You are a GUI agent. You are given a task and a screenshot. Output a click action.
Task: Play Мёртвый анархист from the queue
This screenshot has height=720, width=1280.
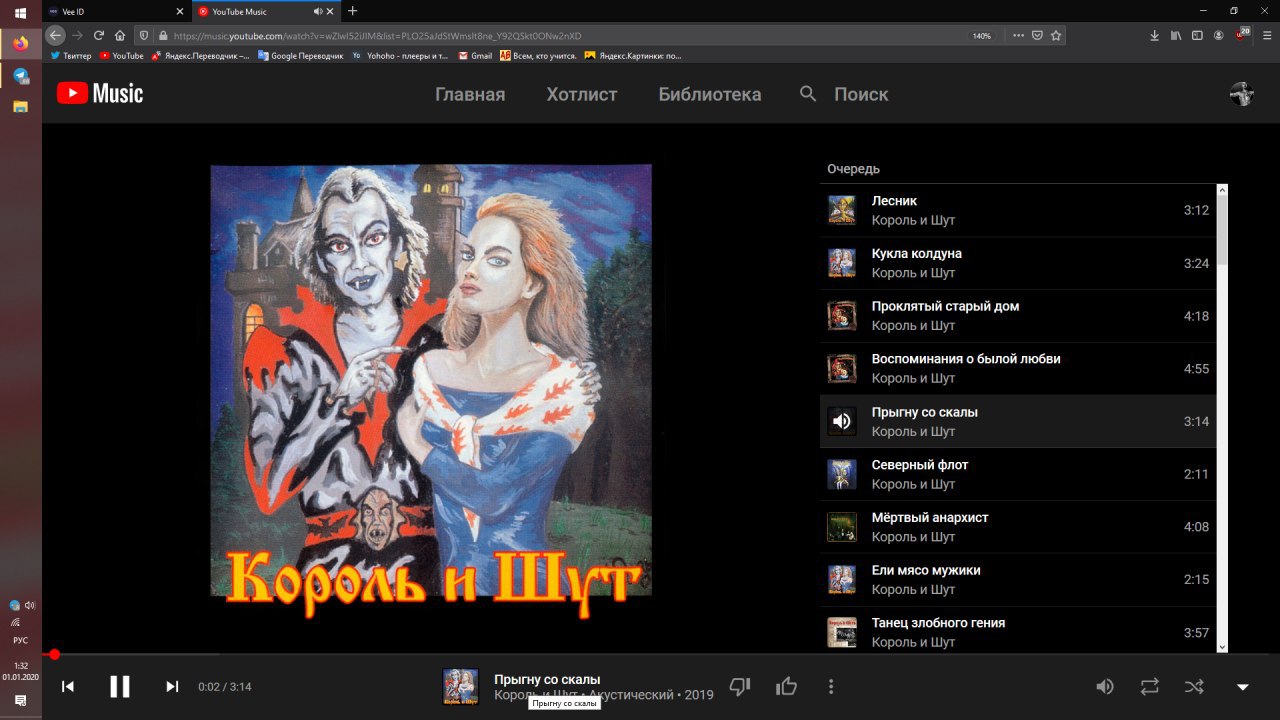coord(1018,527)
